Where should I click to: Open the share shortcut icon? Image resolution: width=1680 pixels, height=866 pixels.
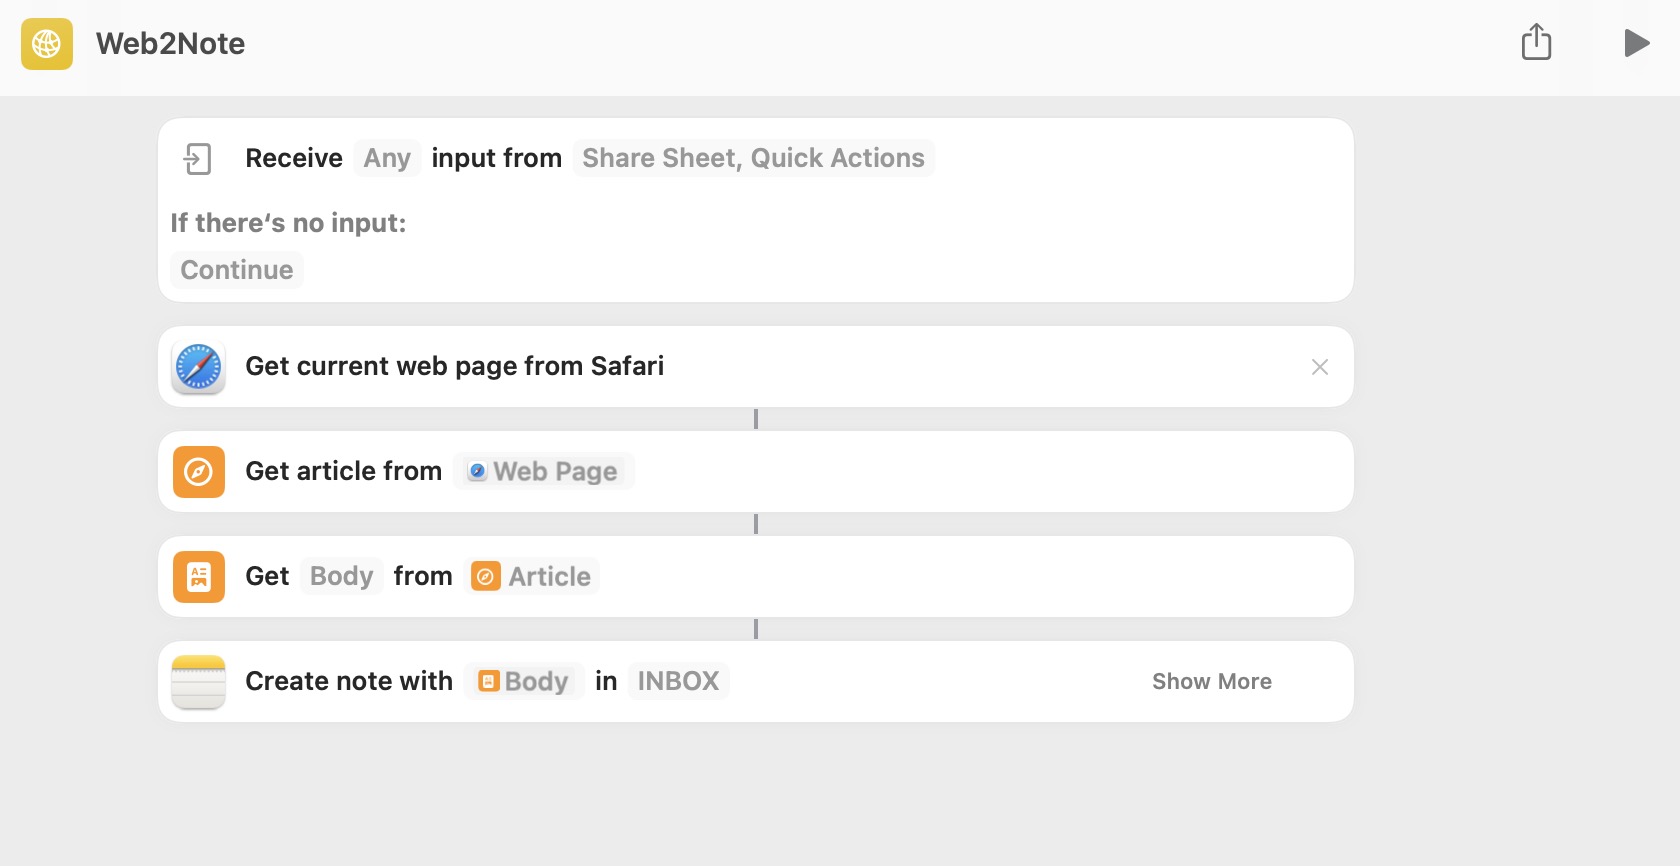(x=1536, y=43)
